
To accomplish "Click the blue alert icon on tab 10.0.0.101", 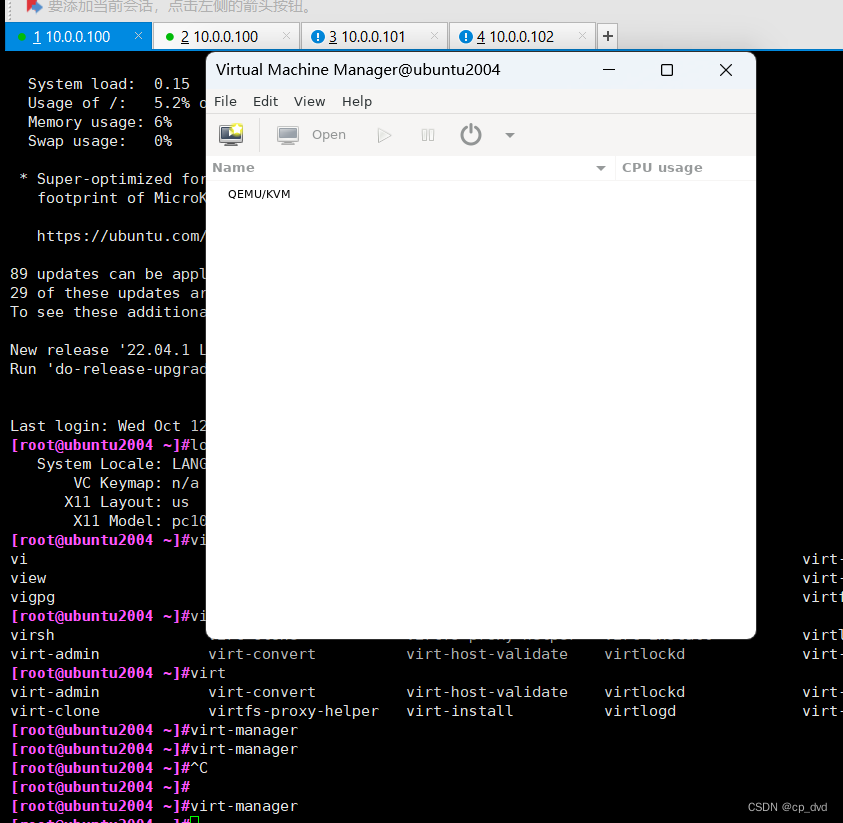I will coord(318,37).
